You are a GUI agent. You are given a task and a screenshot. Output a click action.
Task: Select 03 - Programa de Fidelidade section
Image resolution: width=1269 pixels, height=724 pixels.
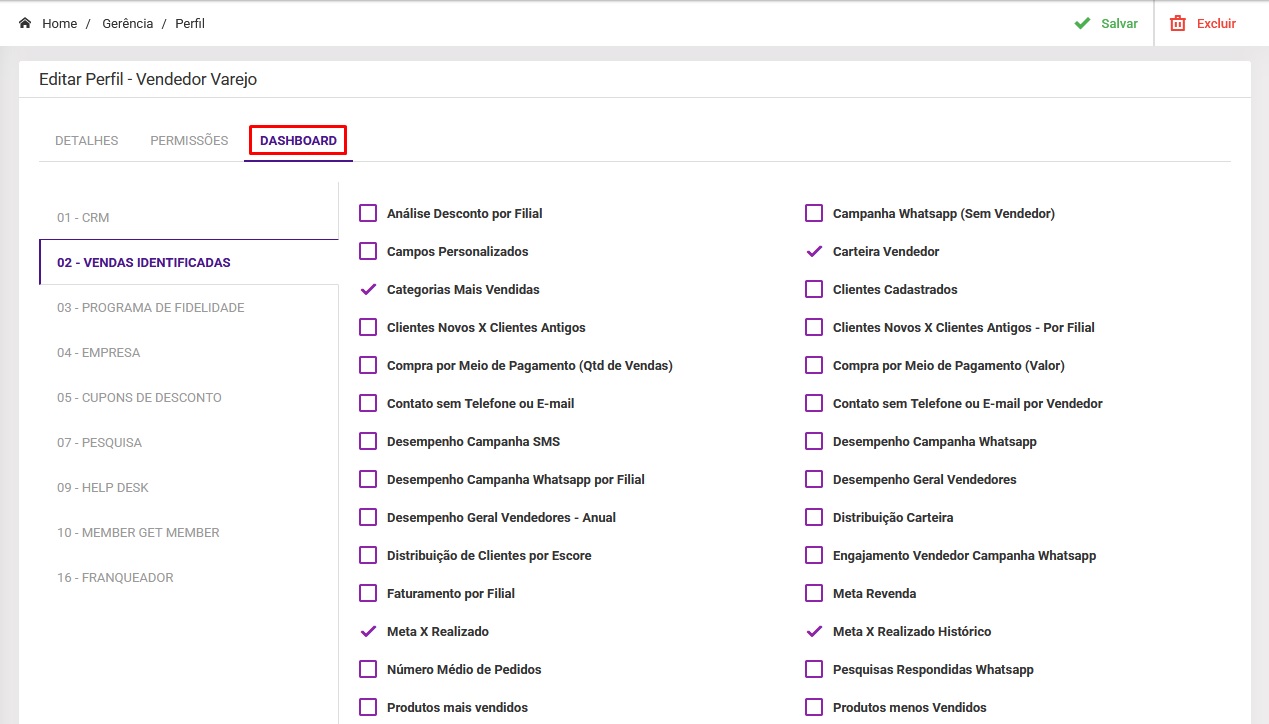[150, 308]
